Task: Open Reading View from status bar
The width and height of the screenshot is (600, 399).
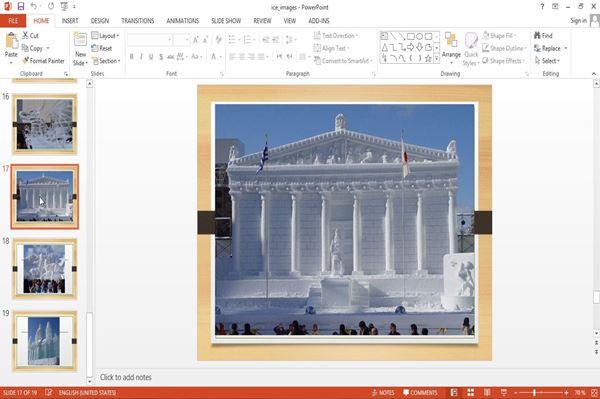Action: 487,392
